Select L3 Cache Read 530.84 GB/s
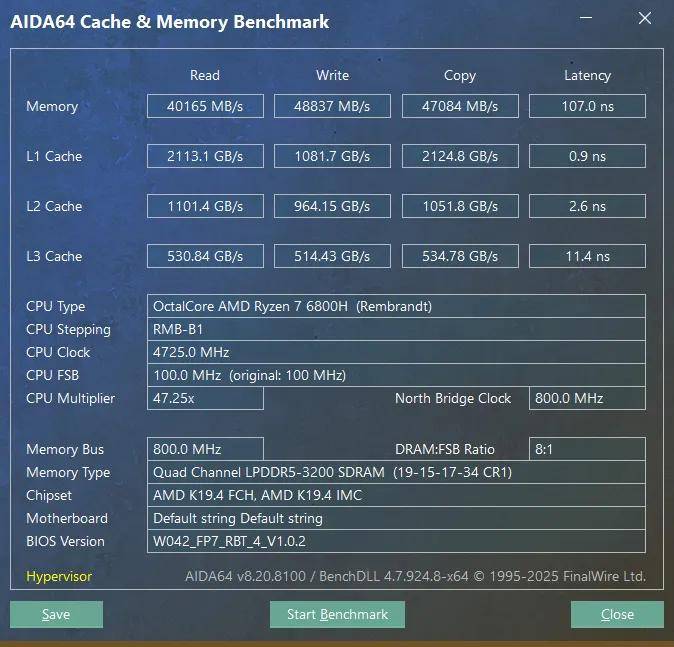 point(205,256)
